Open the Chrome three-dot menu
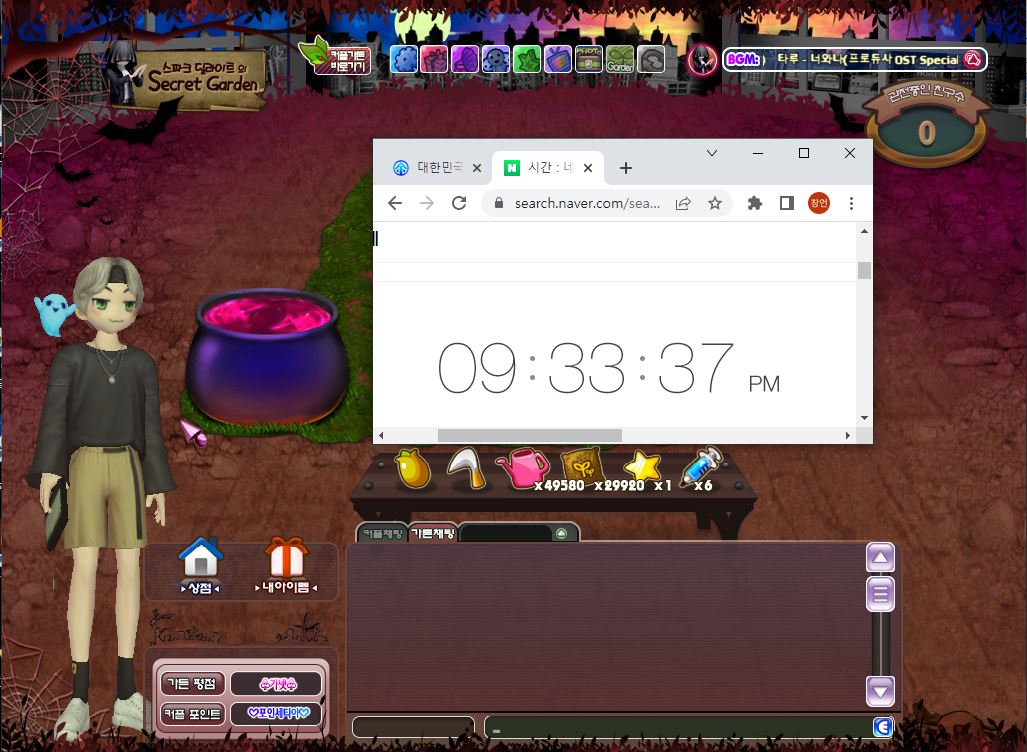Image resolution: width=1027 pixels, height=752 pixels. tap(851, 203)
